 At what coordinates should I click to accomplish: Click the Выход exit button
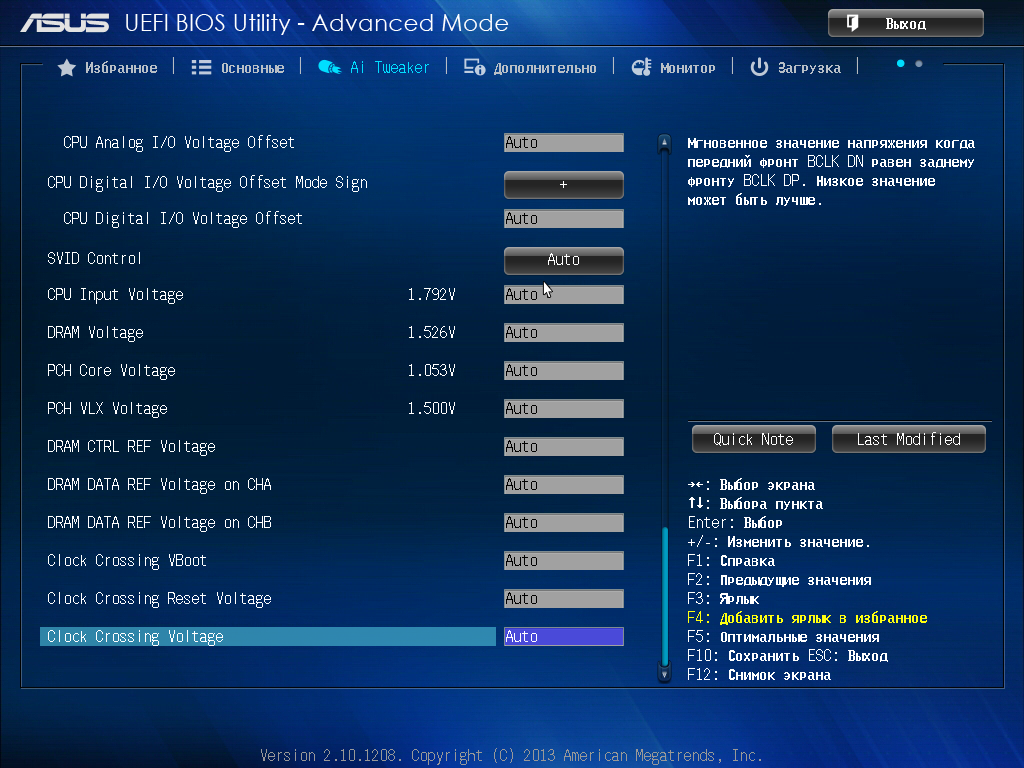pos(906,24)
